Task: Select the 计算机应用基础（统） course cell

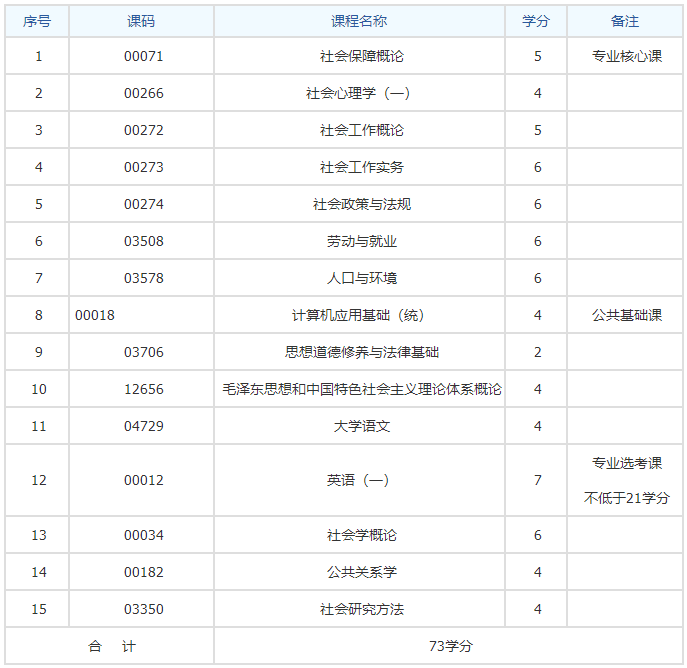Action: tap(361, 315)
